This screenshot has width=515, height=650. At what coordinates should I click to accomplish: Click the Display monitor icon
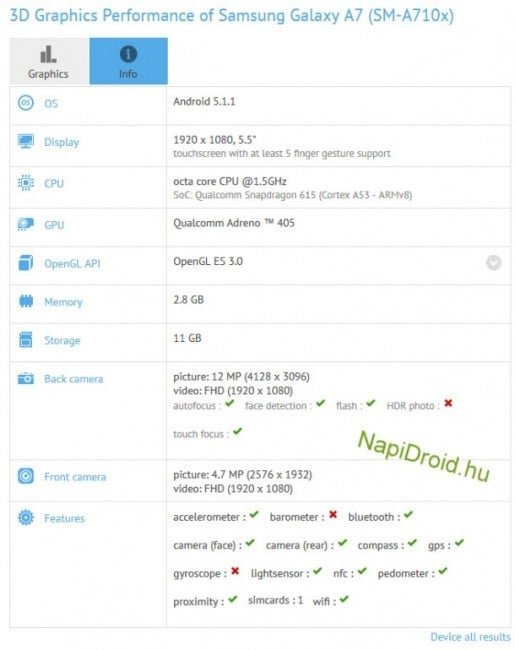click(26, 141)
